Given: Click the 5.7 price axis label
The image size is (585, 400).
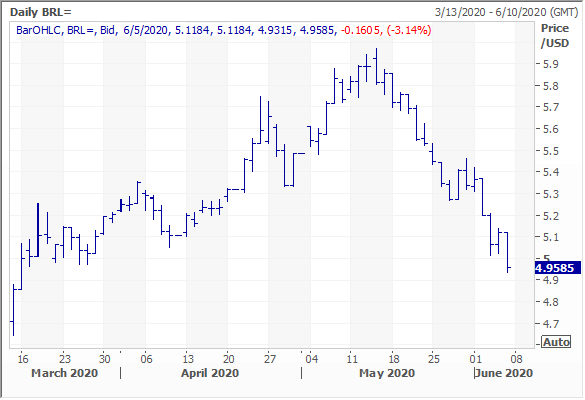Looking at the screenshot, I should [551, 107].
